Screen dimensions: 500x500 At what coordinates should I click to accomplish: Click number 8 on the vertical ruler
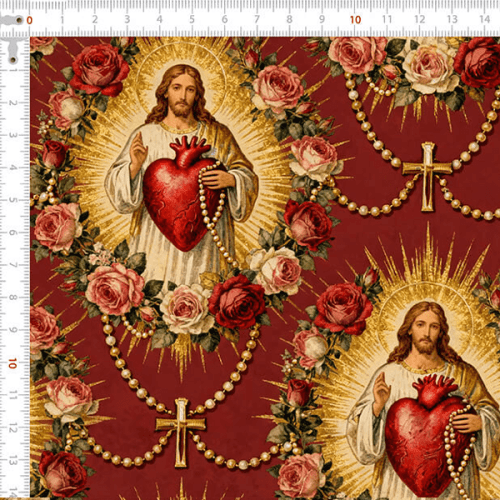click(x=13, y=297)
